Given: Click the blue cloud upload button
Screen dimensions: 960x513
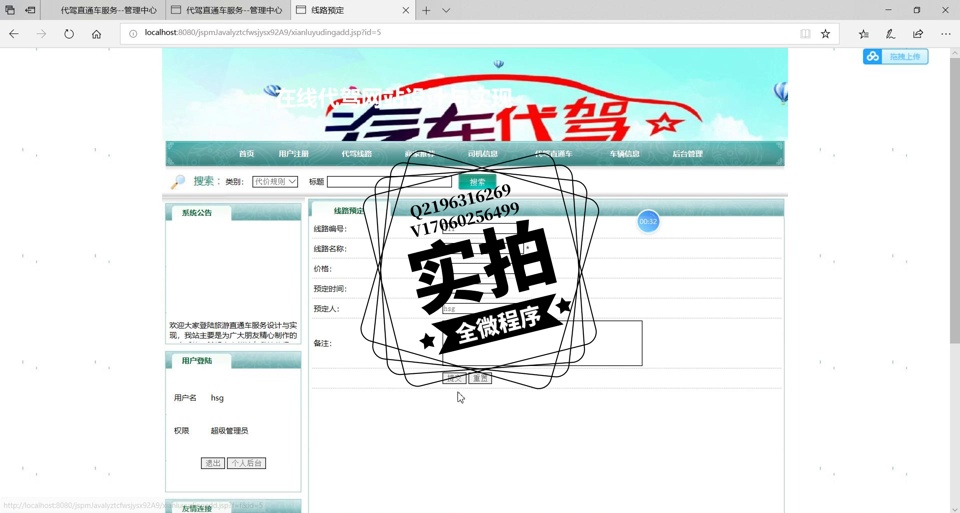Looking at the screenshot, I should [895, 57].
